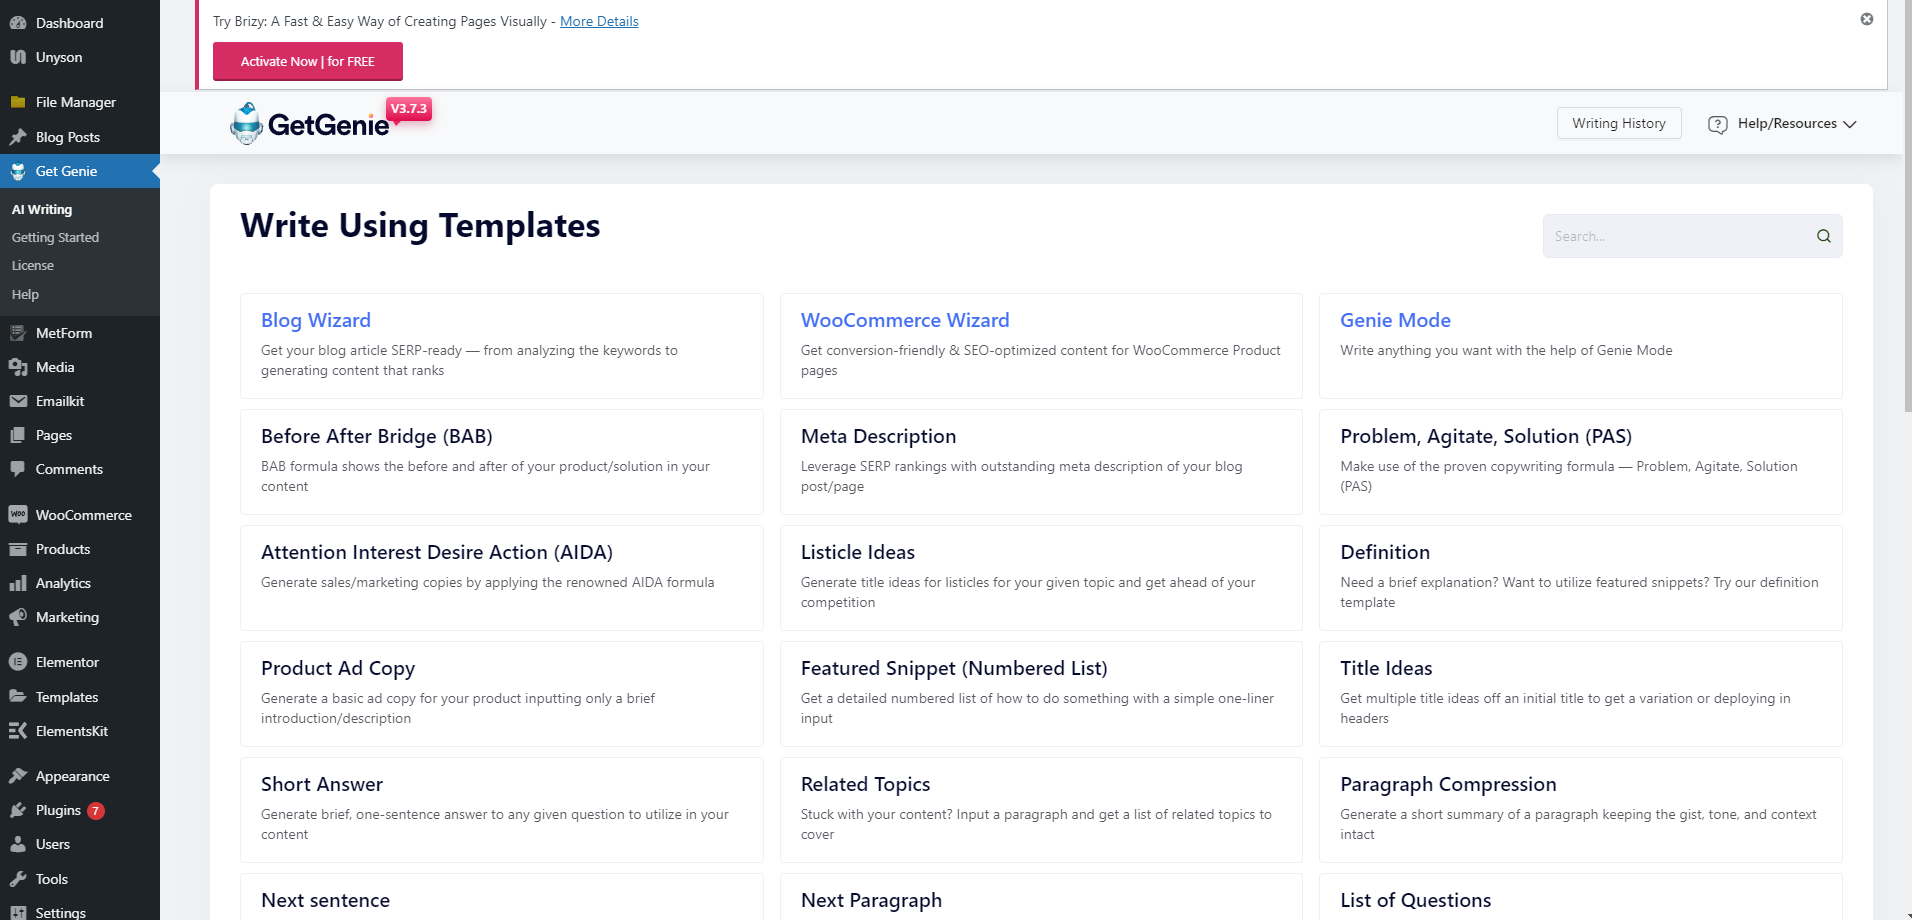
Task: Open the WooCommerce Wizard template
Action: point(1041,346)
